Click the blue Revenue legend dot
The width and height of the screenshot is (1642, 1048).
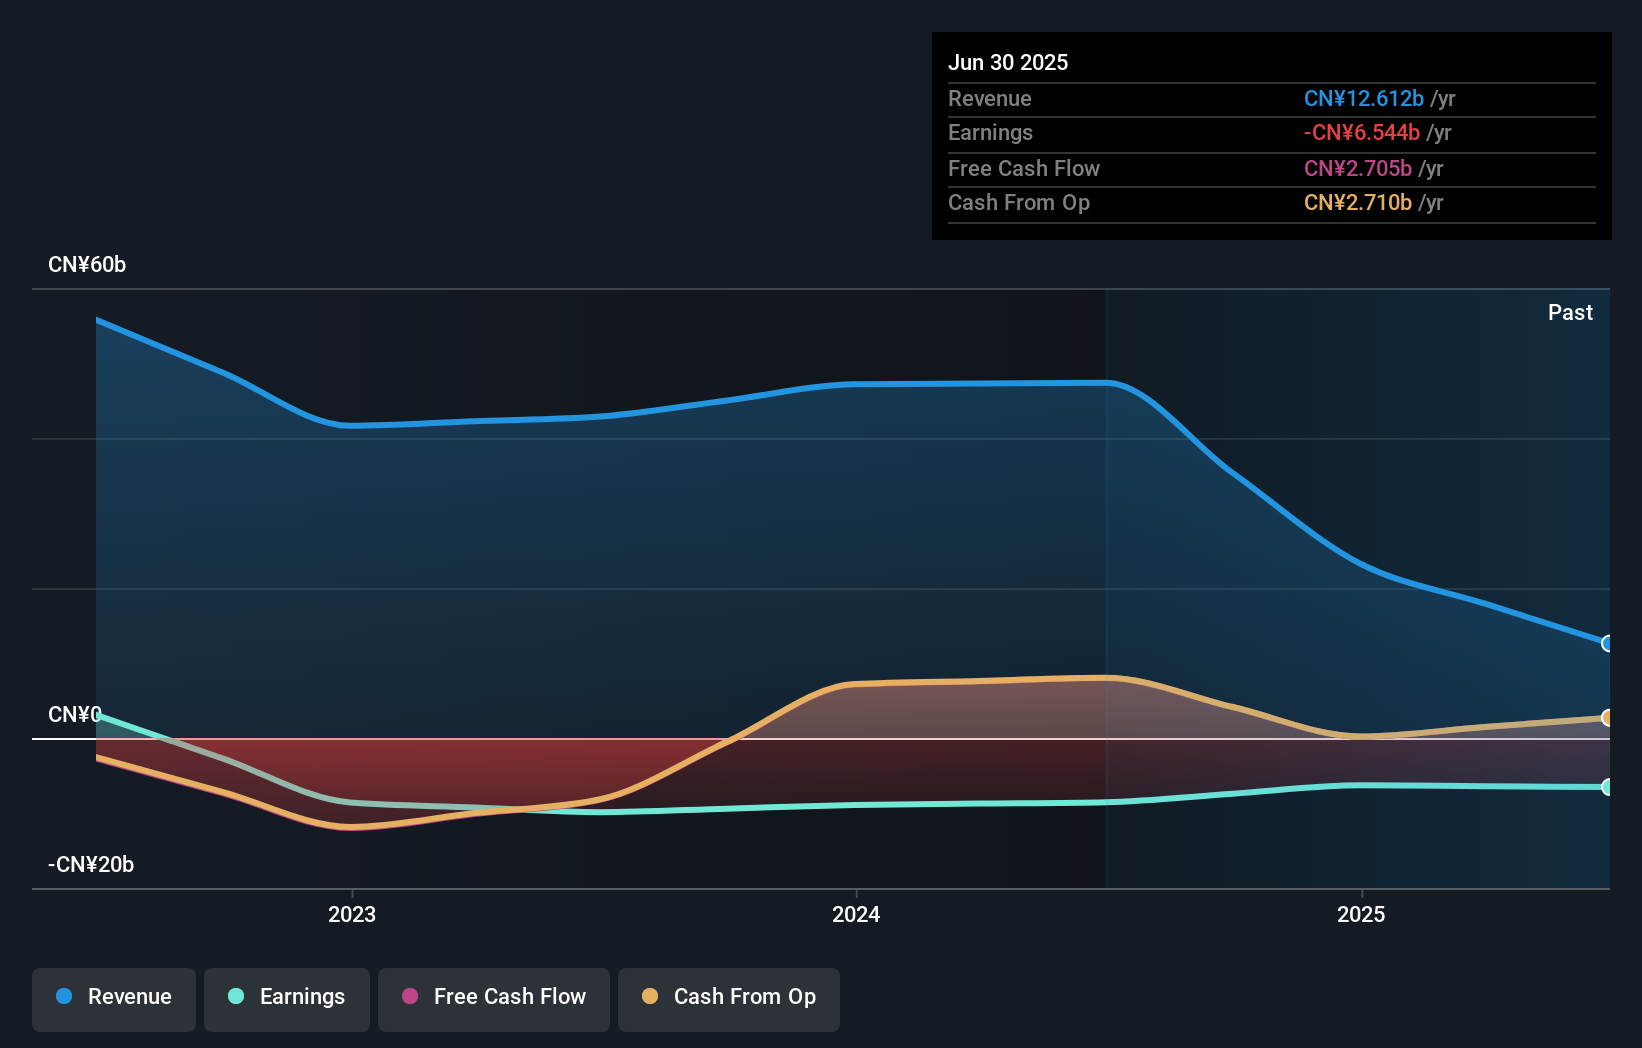click(x=64, y=996)
